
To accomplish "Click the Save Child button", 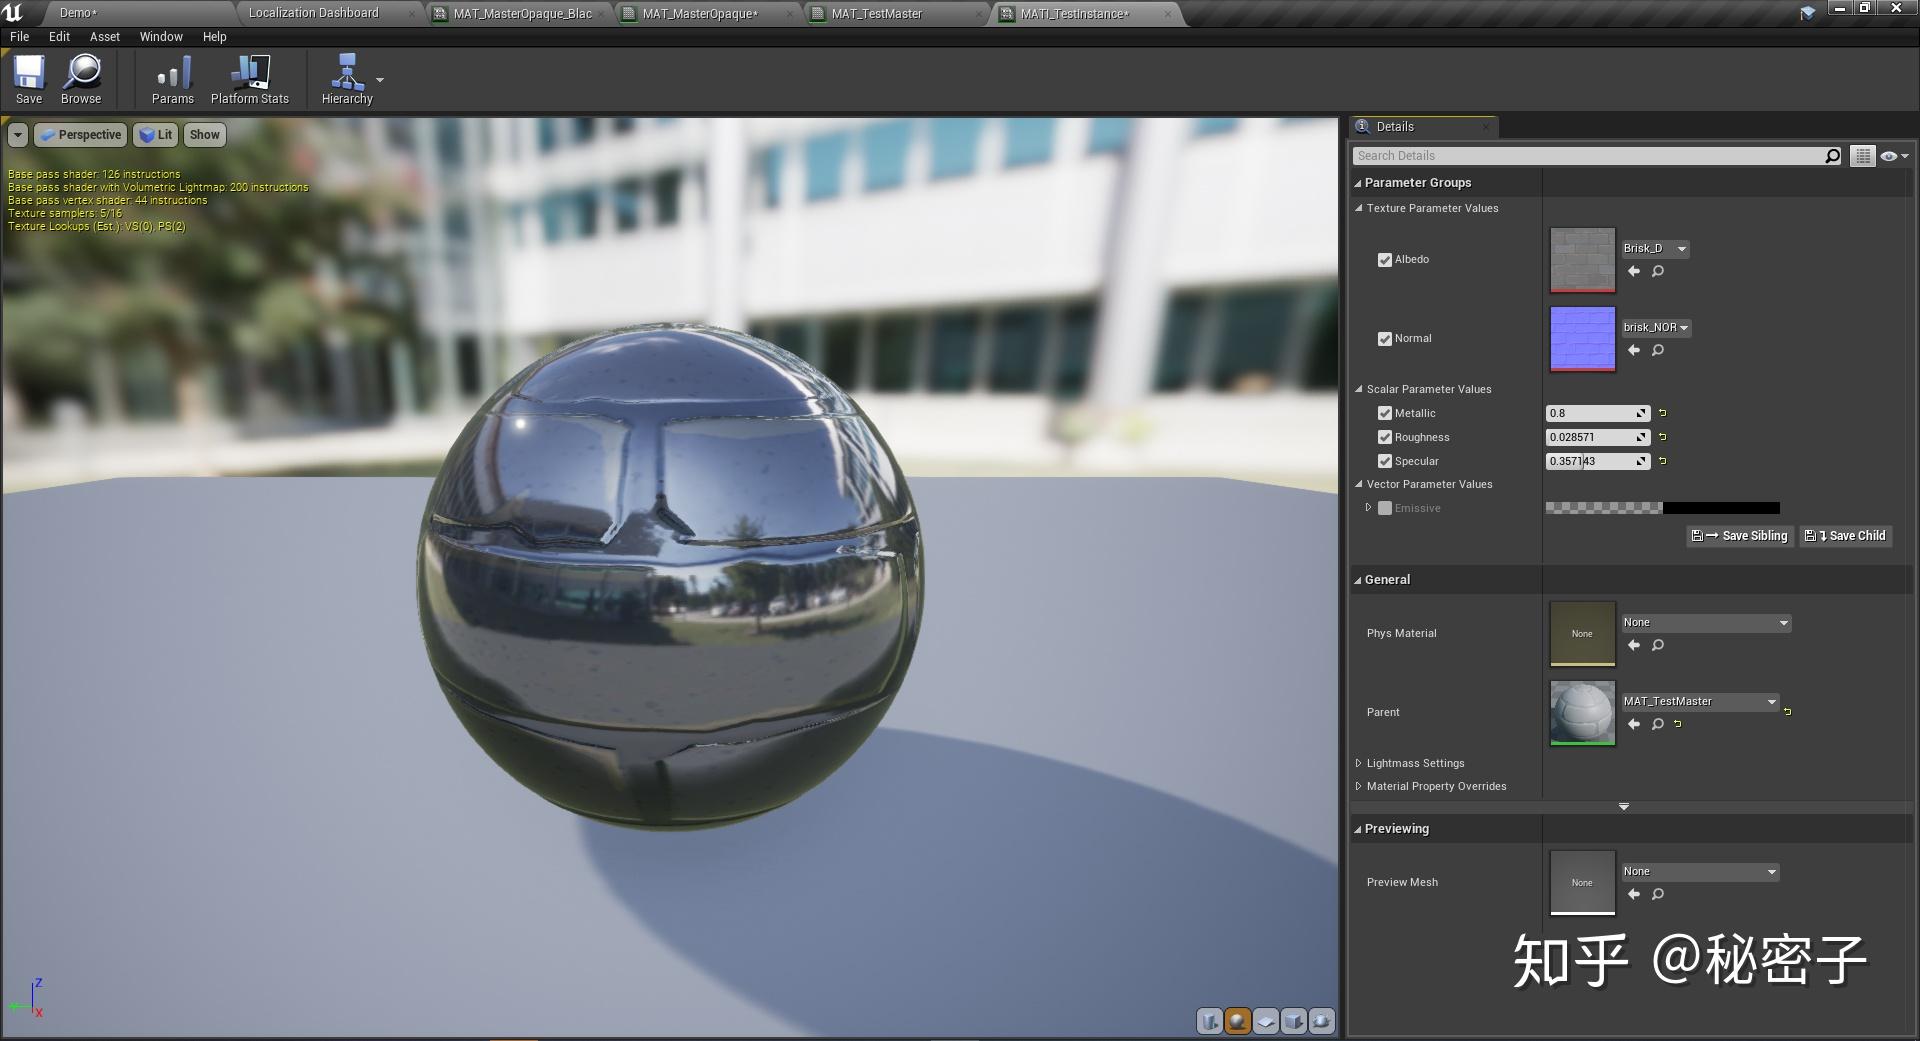I will 1844,536.
